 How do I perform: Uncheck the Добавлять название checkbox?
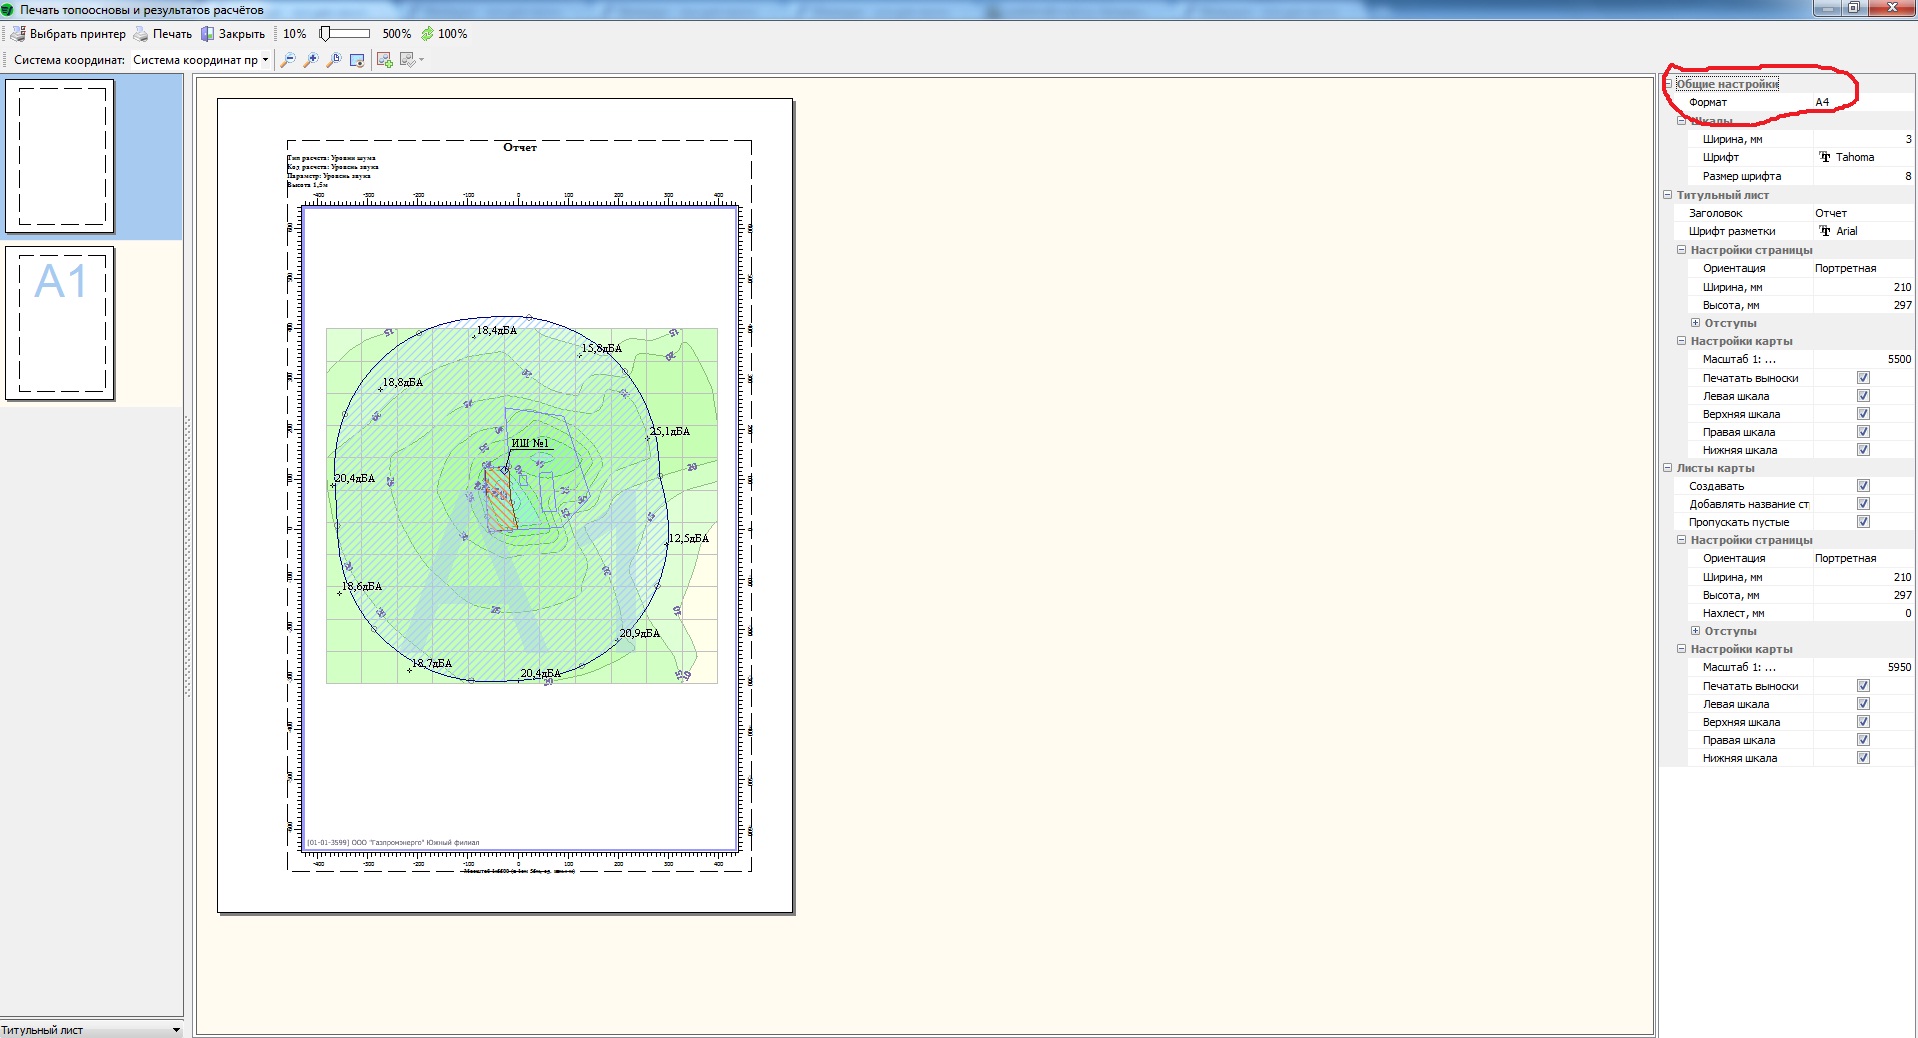tap(1863, 504)
